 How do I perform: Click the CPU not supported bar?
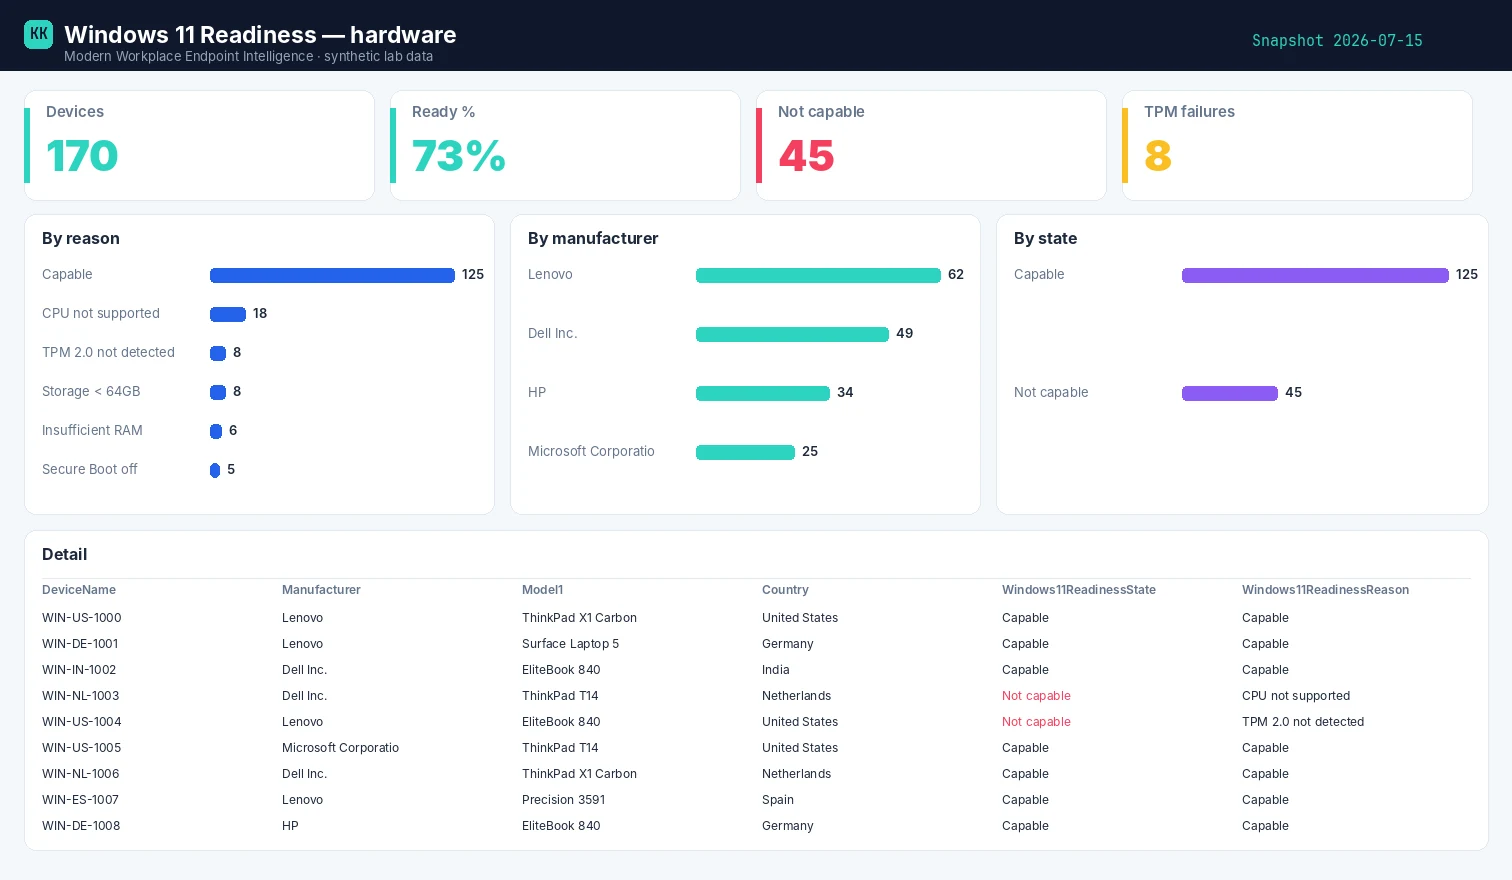tap(228, 314)
